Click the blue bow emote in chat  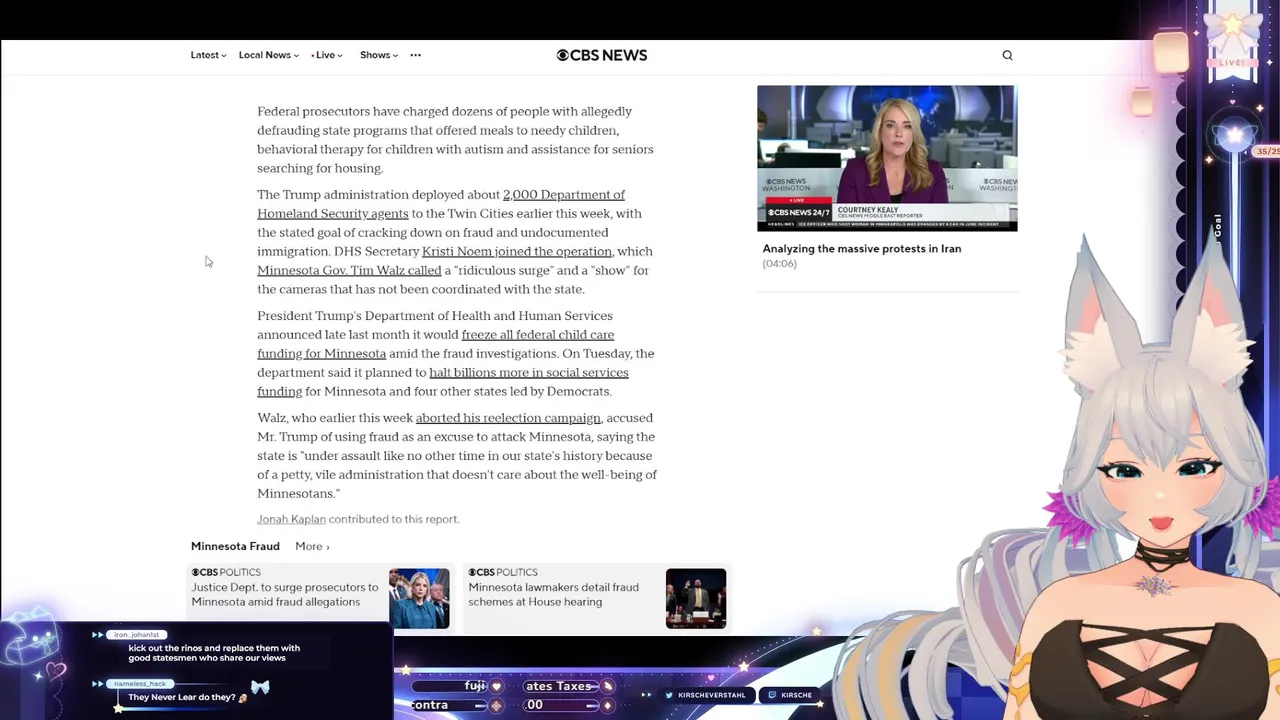click(261, 687)
